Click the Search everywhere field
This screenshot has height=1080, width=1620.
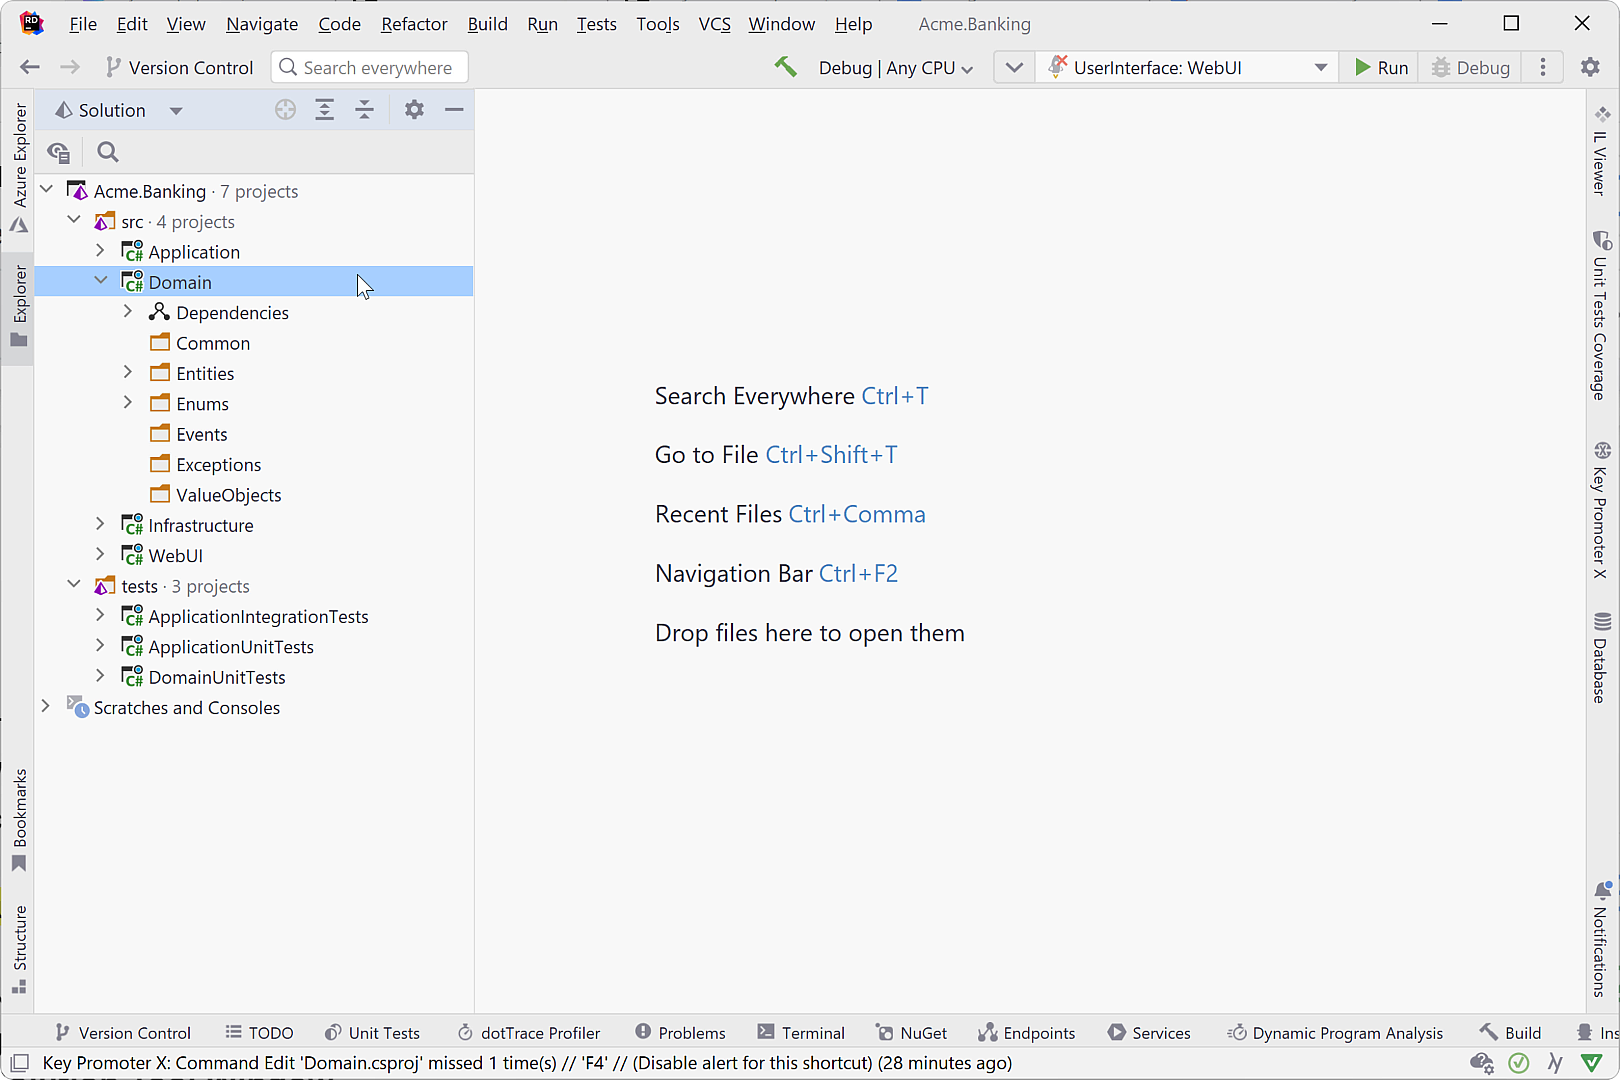(369, 67)
